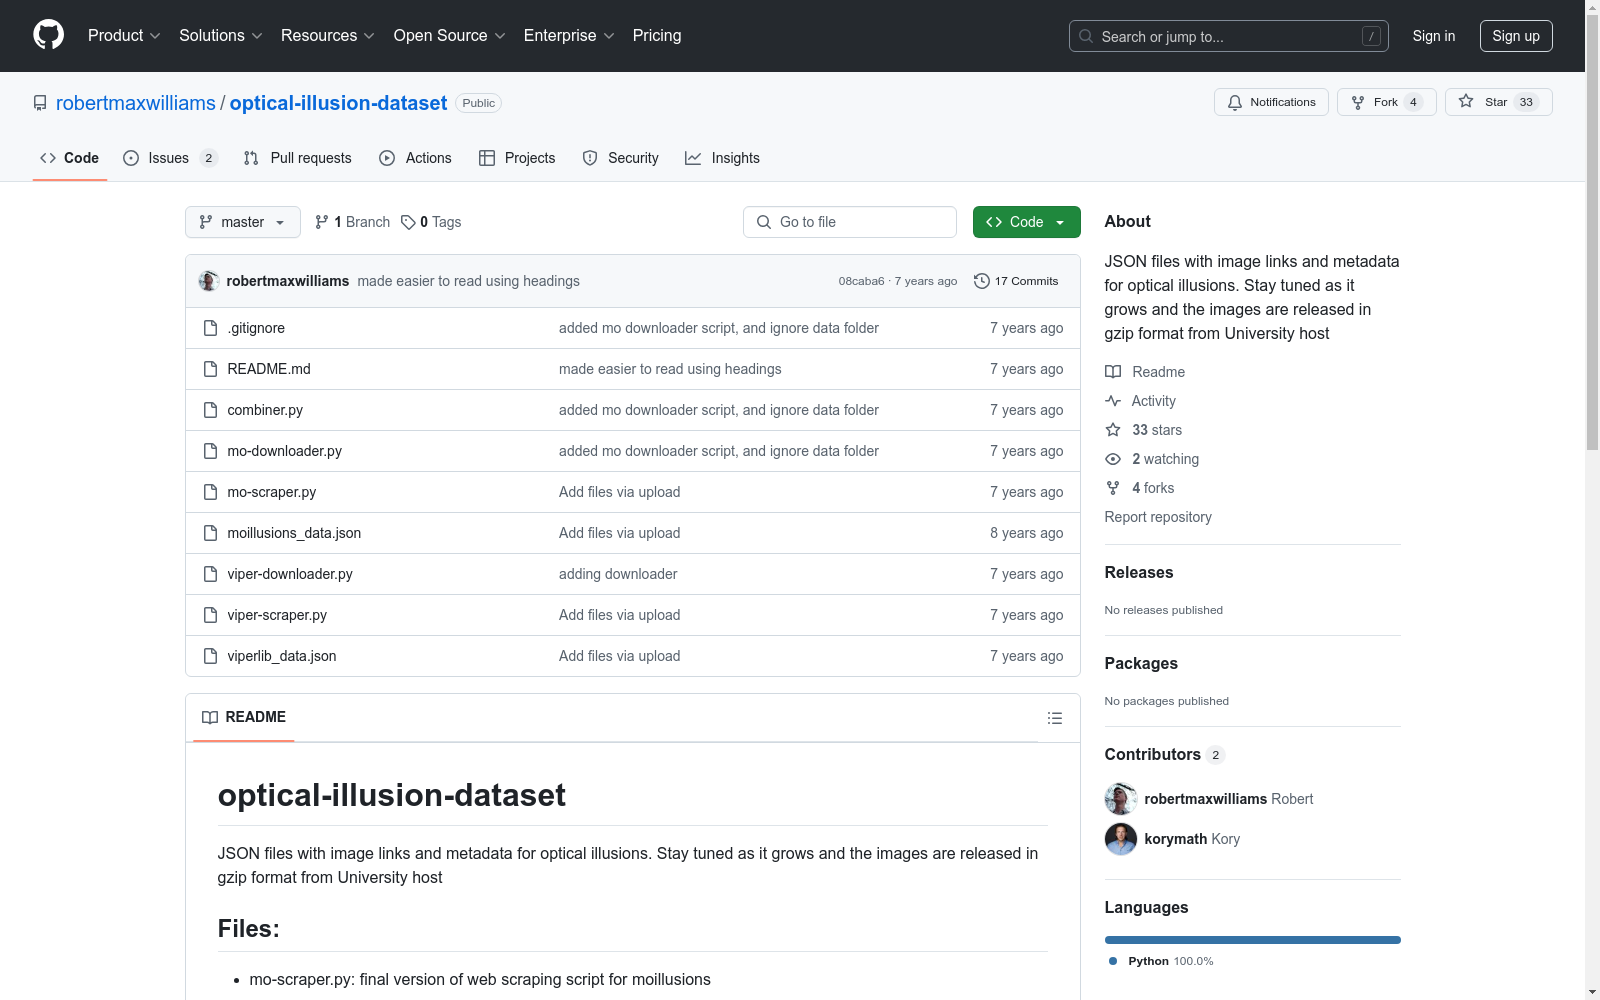The image size is (1600, 1000).
Task: Open the Issues tab
Action: coord(170,158)
